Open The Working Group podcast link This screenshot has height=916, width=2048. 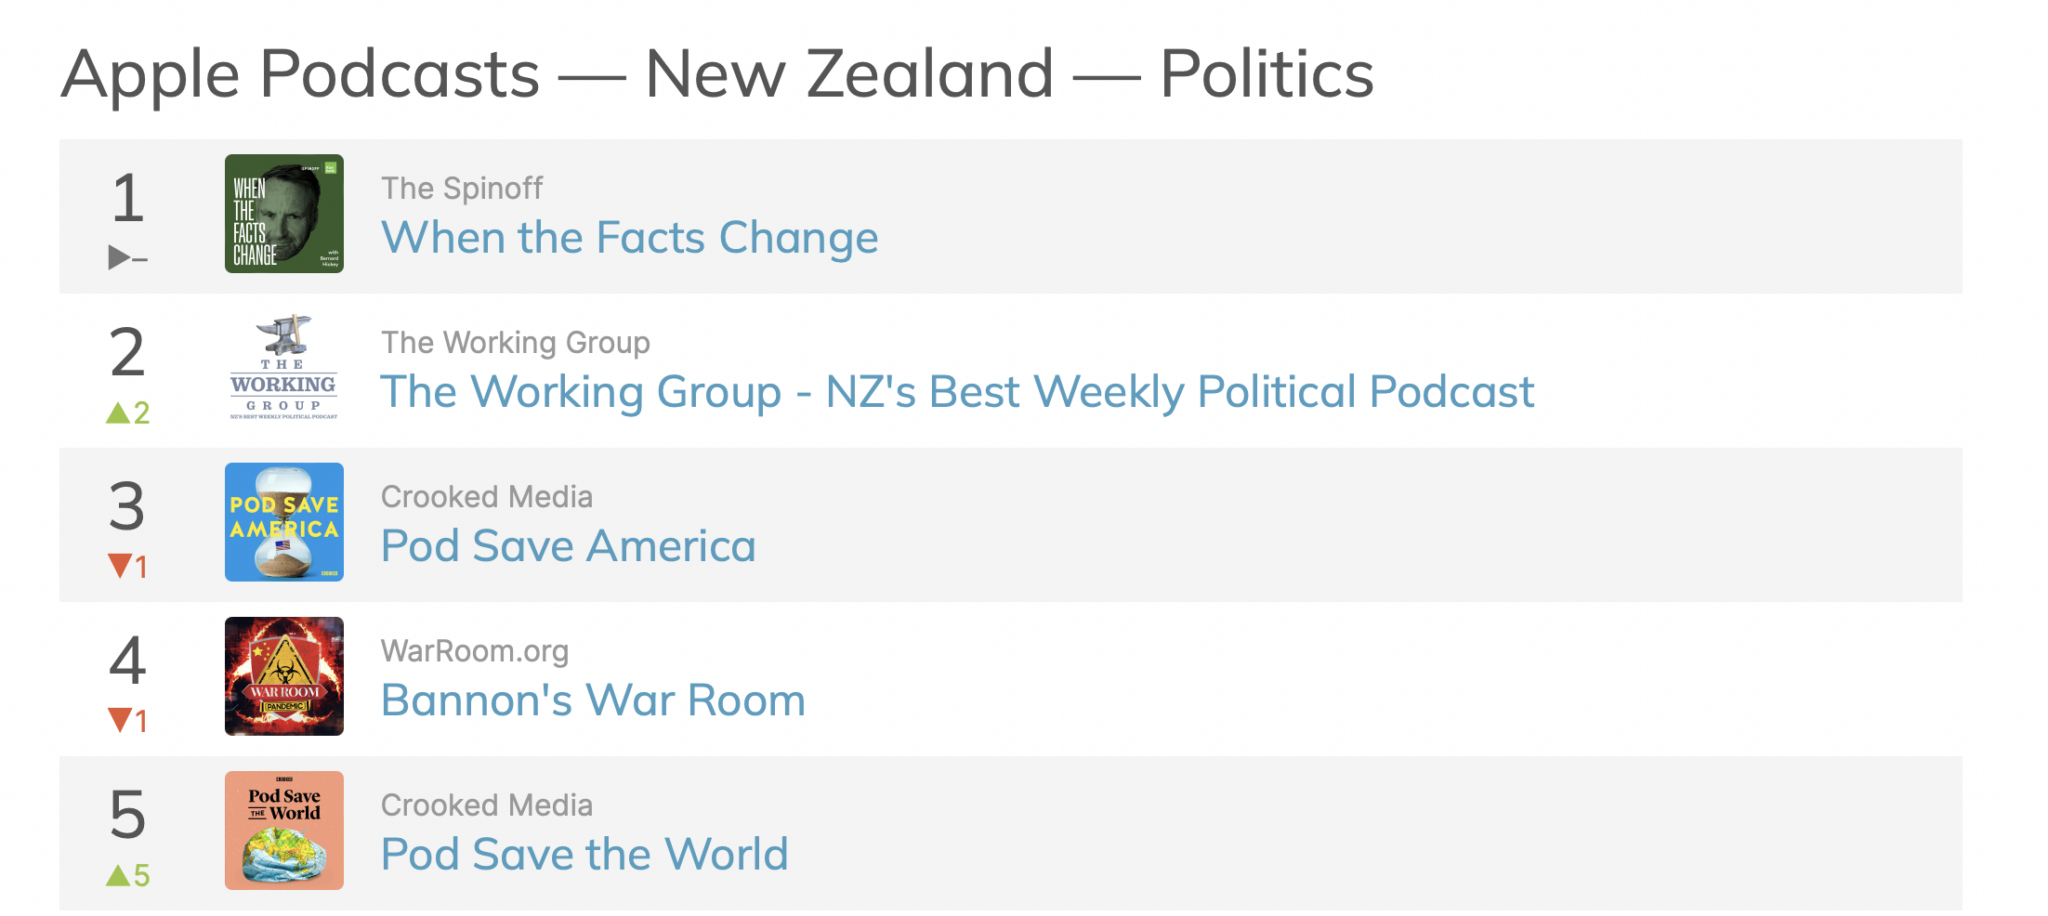957,392
